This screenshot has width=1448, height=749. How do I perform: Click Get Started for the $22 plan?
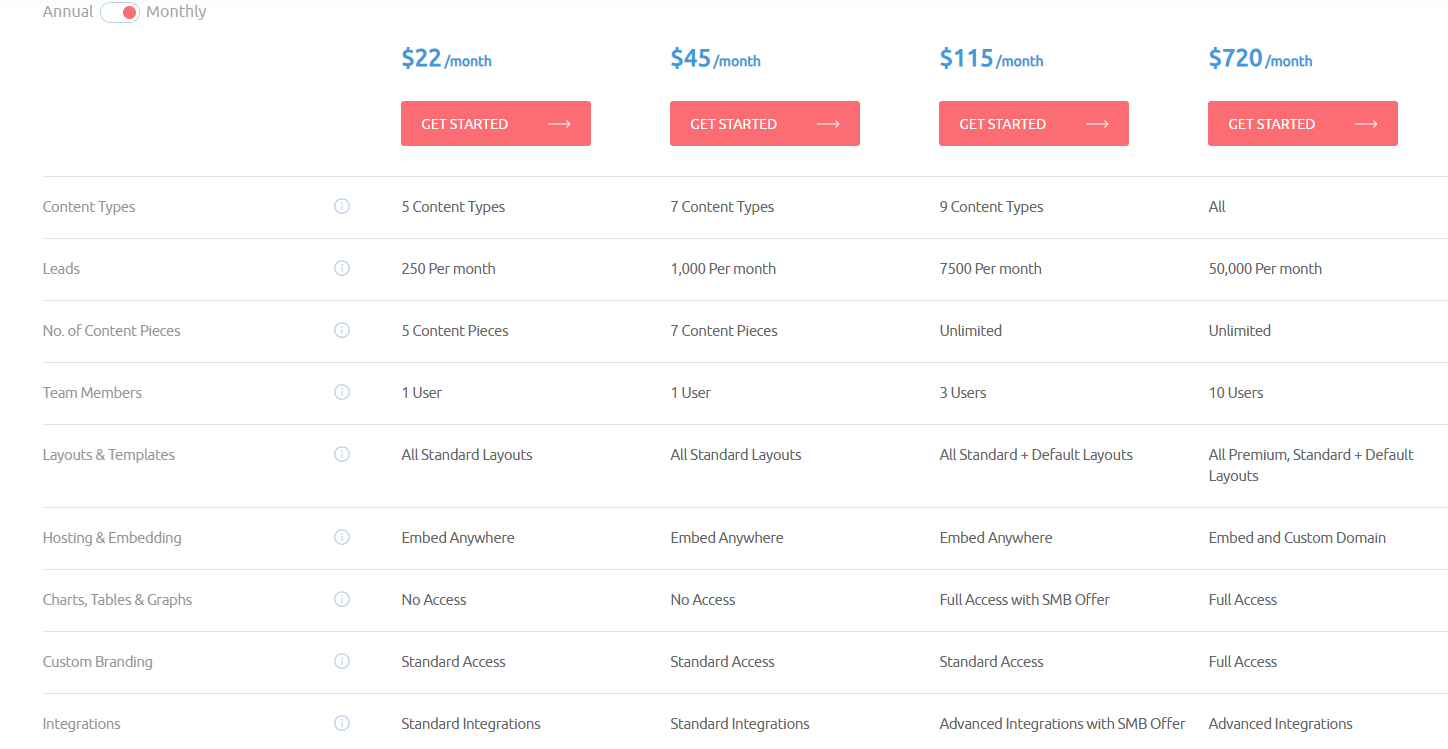coord(496,124)
